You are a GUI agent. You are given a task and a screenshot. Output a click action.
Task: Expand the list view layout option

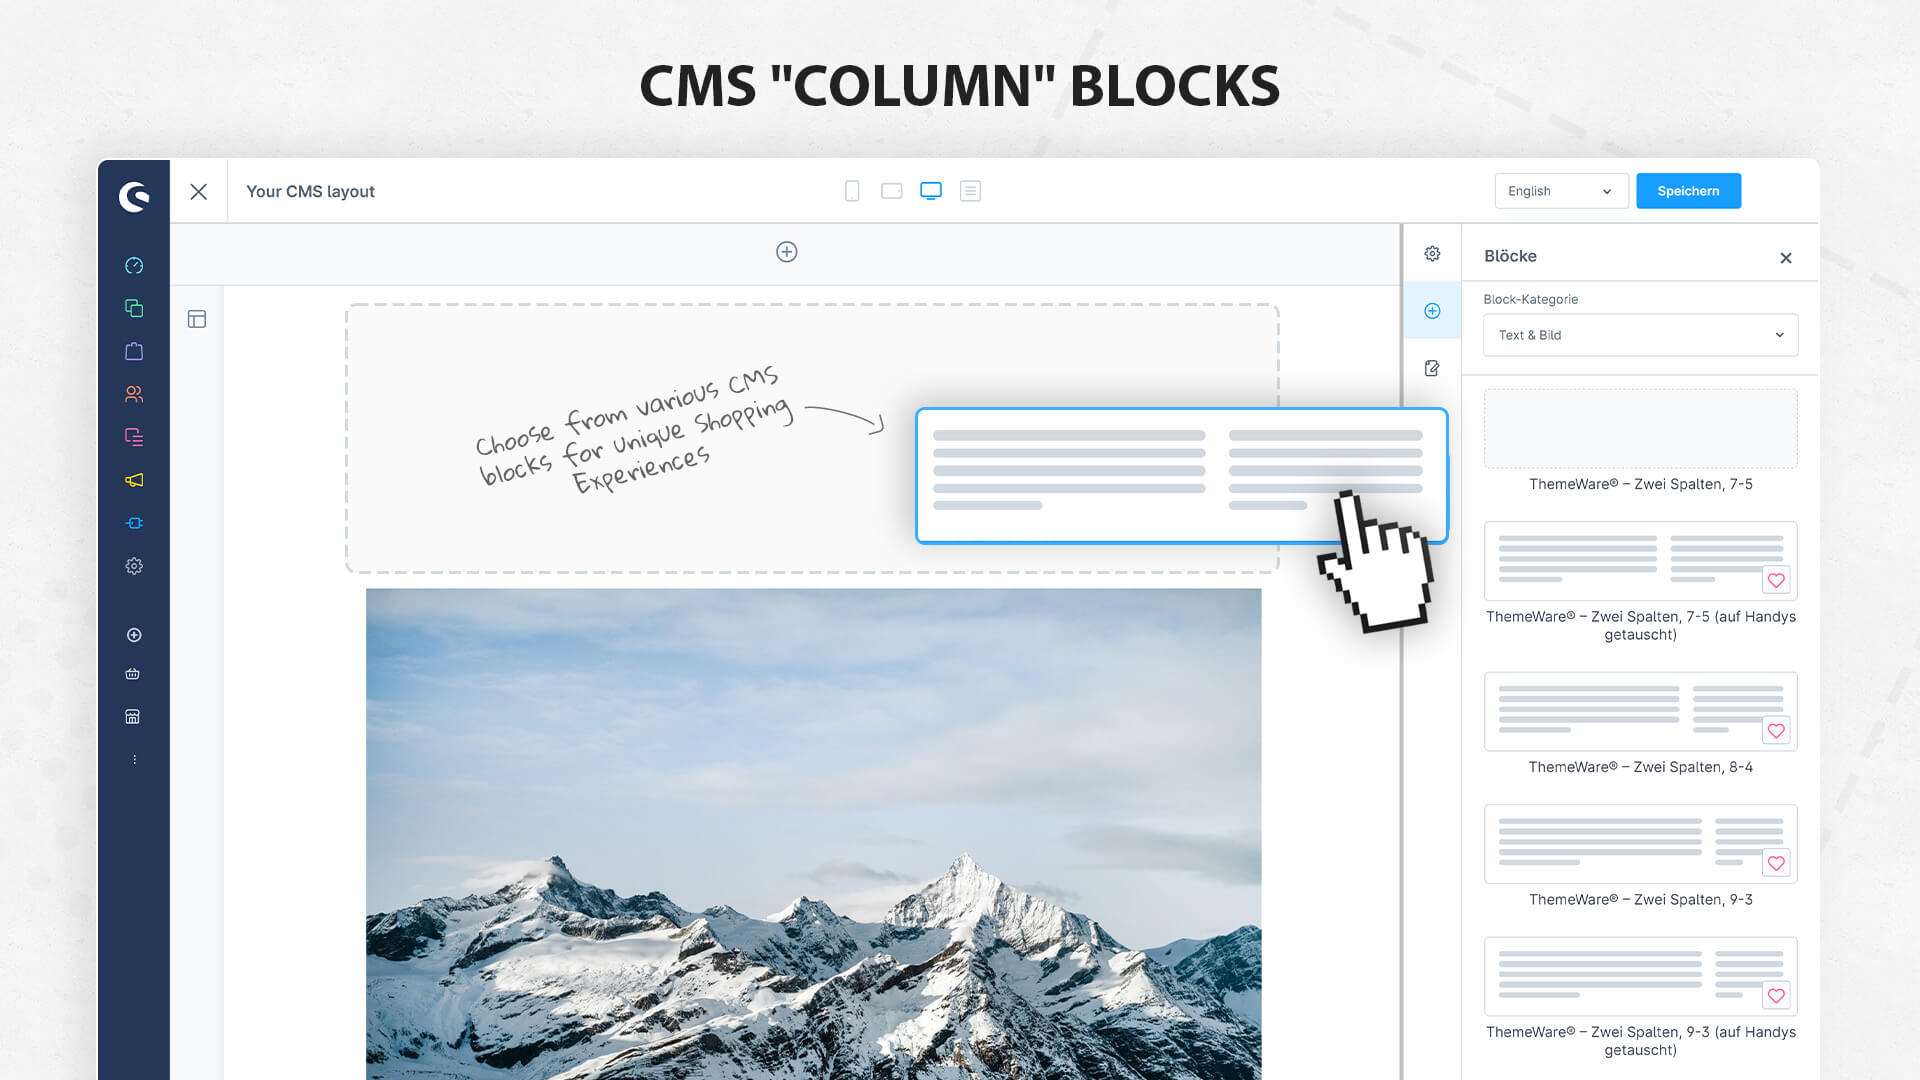coord(972,190)
